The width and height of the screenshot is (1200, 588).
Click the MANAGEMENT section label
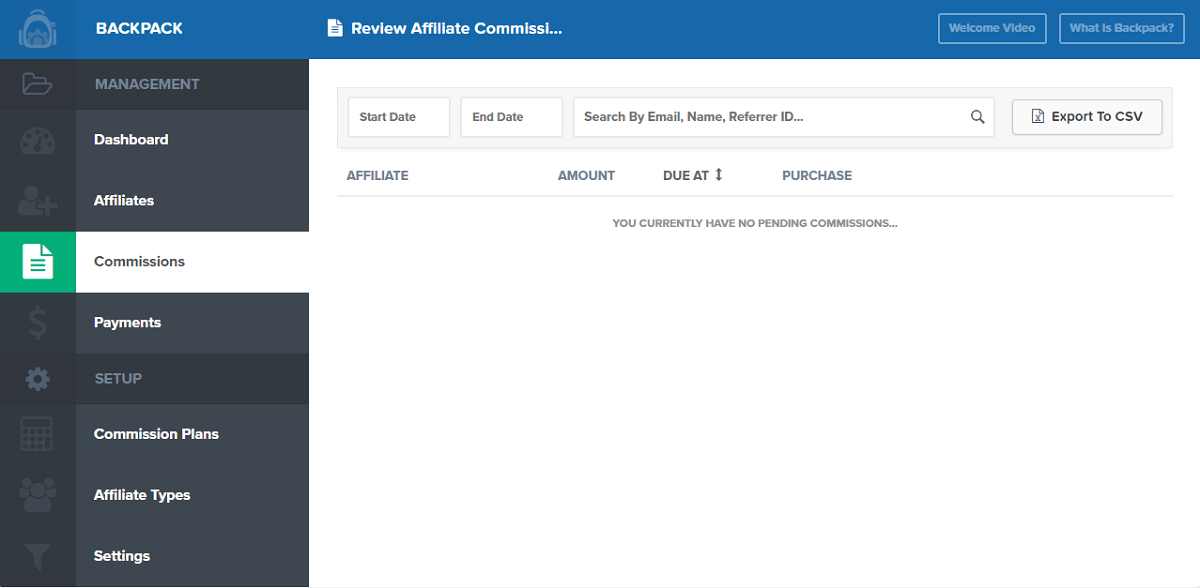pyautogui.click(x=147, y=84)
